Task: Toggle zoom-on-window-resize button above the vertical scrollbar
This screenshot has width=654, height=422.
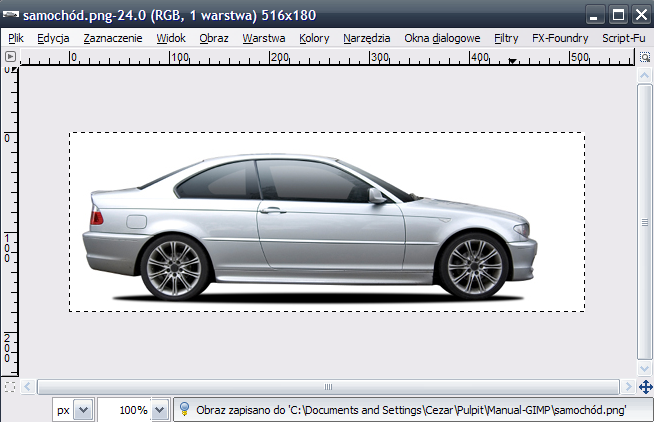Action: tap(644, 59)
